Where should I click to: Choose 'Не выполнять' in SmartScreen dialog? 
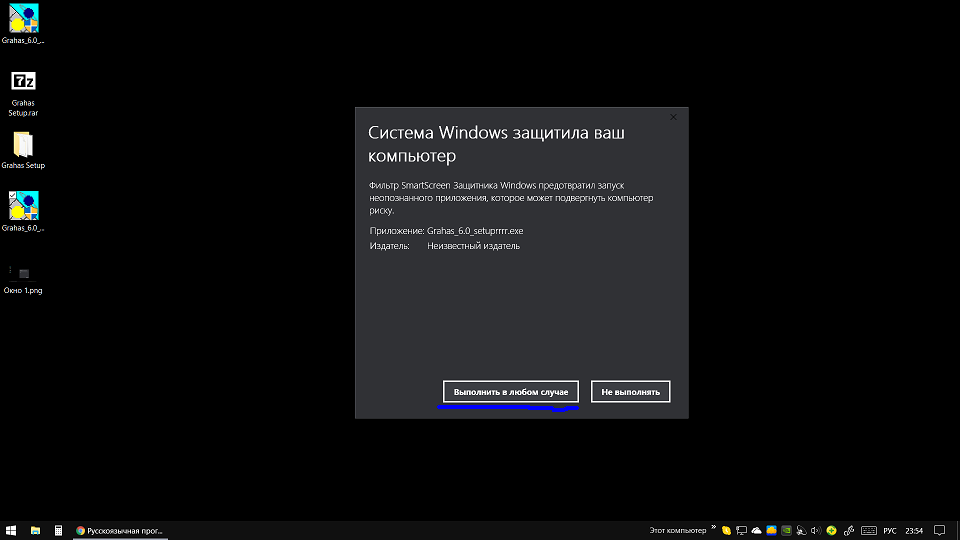tap(630, 392)
